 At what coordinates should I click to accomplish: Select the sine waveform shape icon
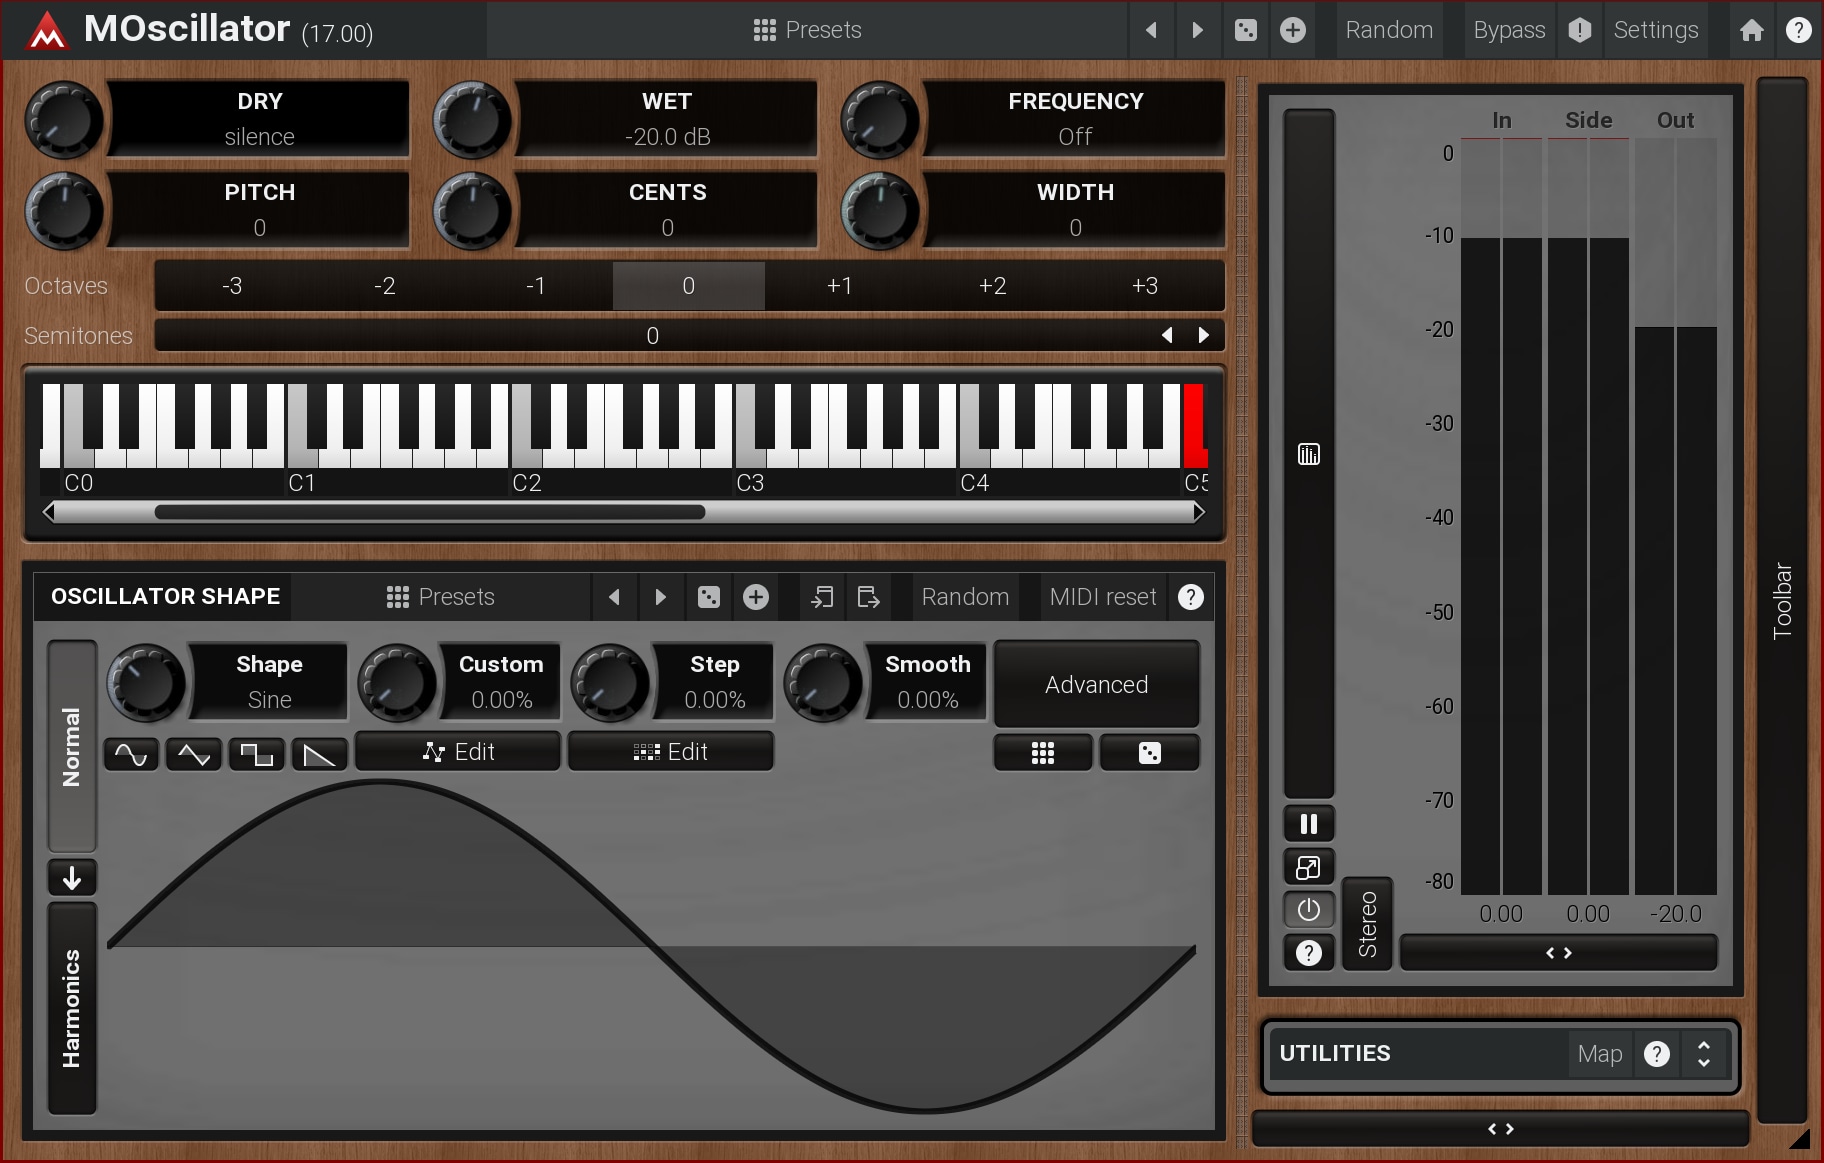pos(131,754)
